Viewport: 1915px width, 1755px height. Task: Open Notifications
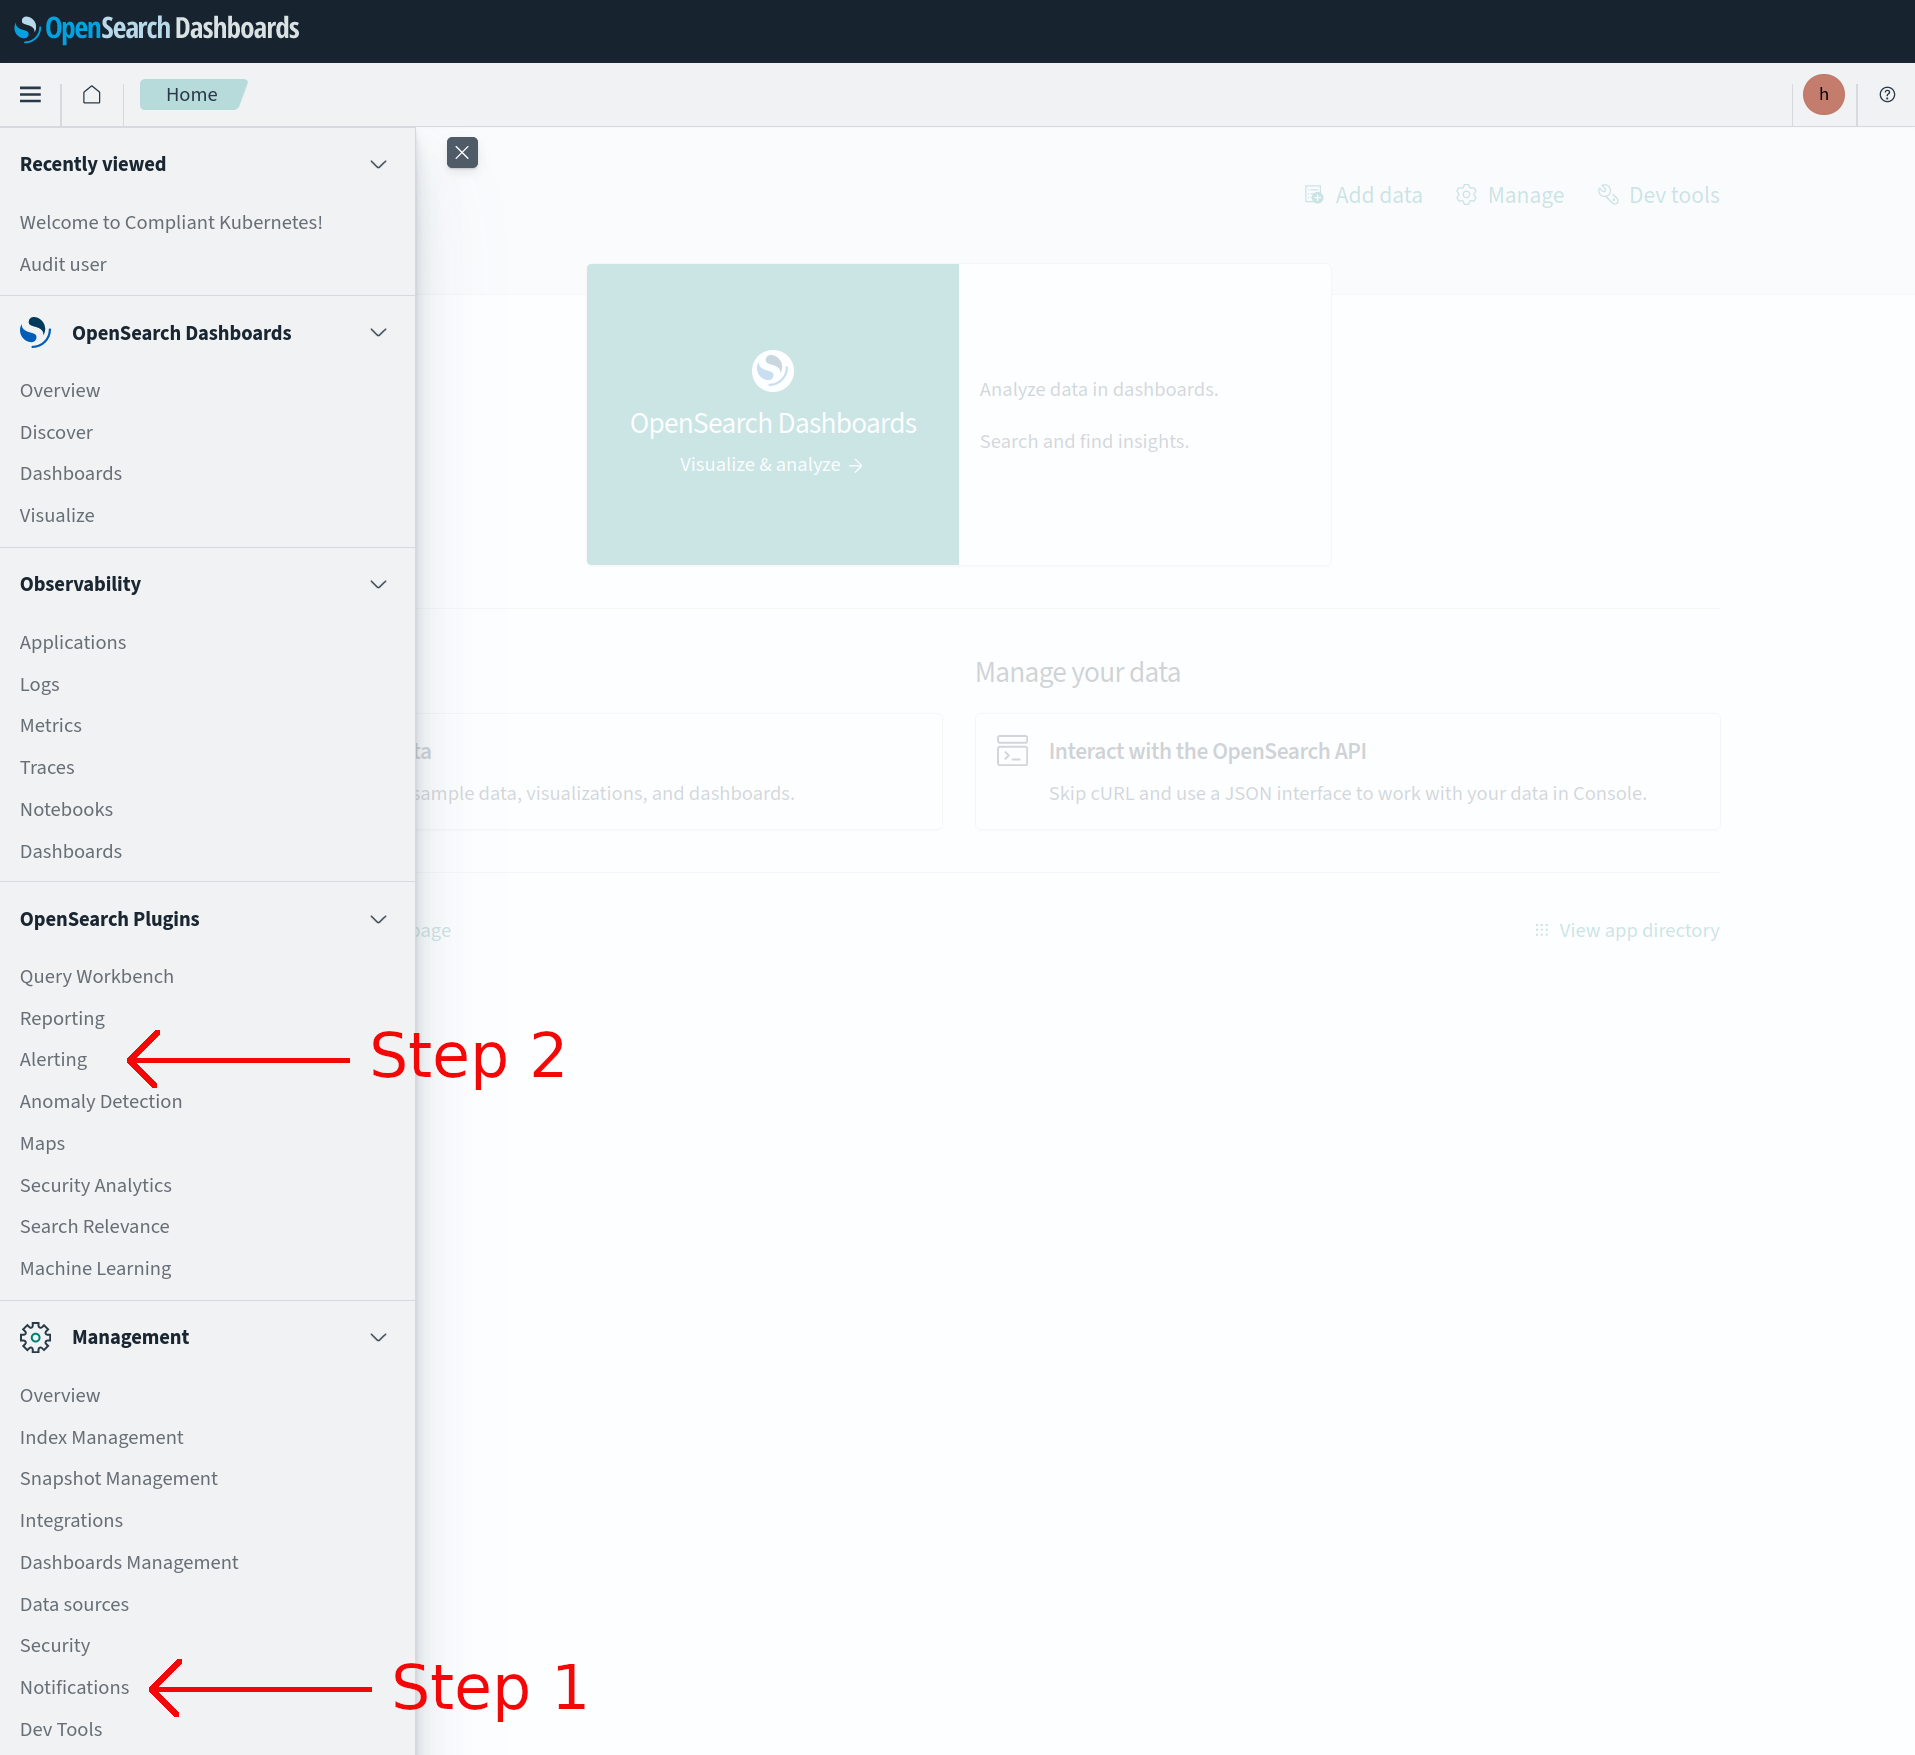point(75,1687)
